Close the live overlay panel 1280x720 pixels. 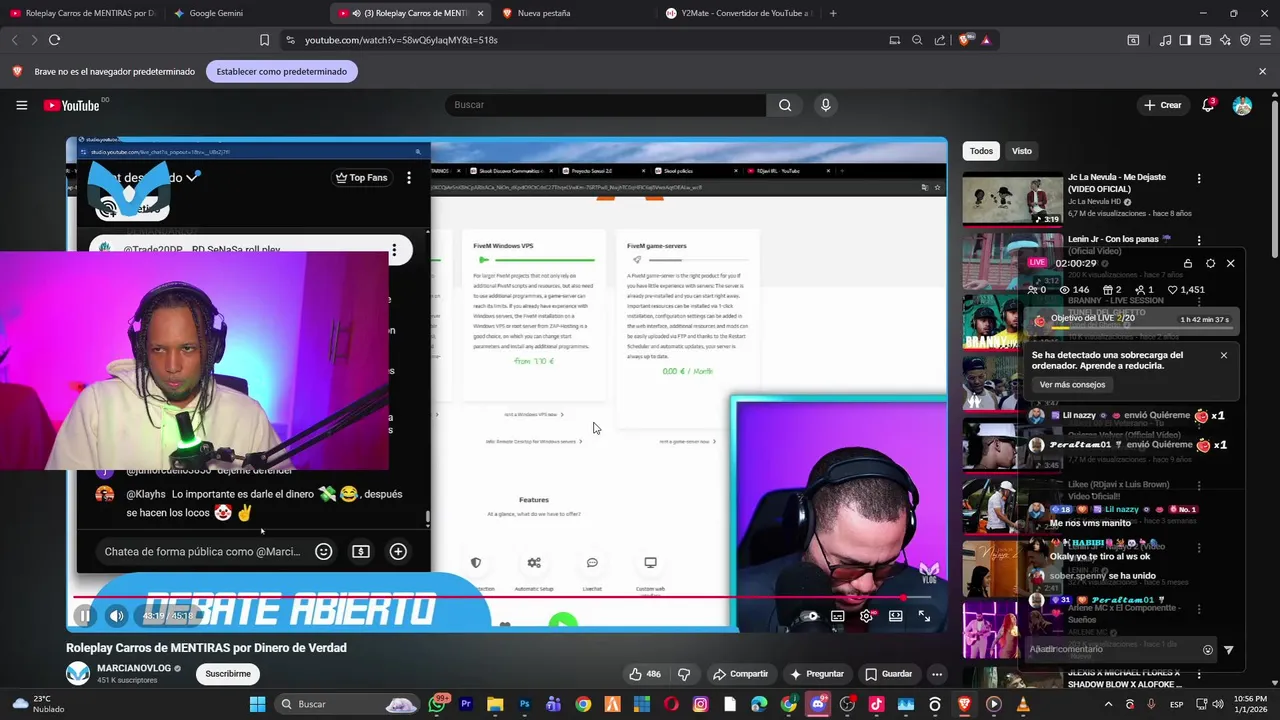point(1230,263)
